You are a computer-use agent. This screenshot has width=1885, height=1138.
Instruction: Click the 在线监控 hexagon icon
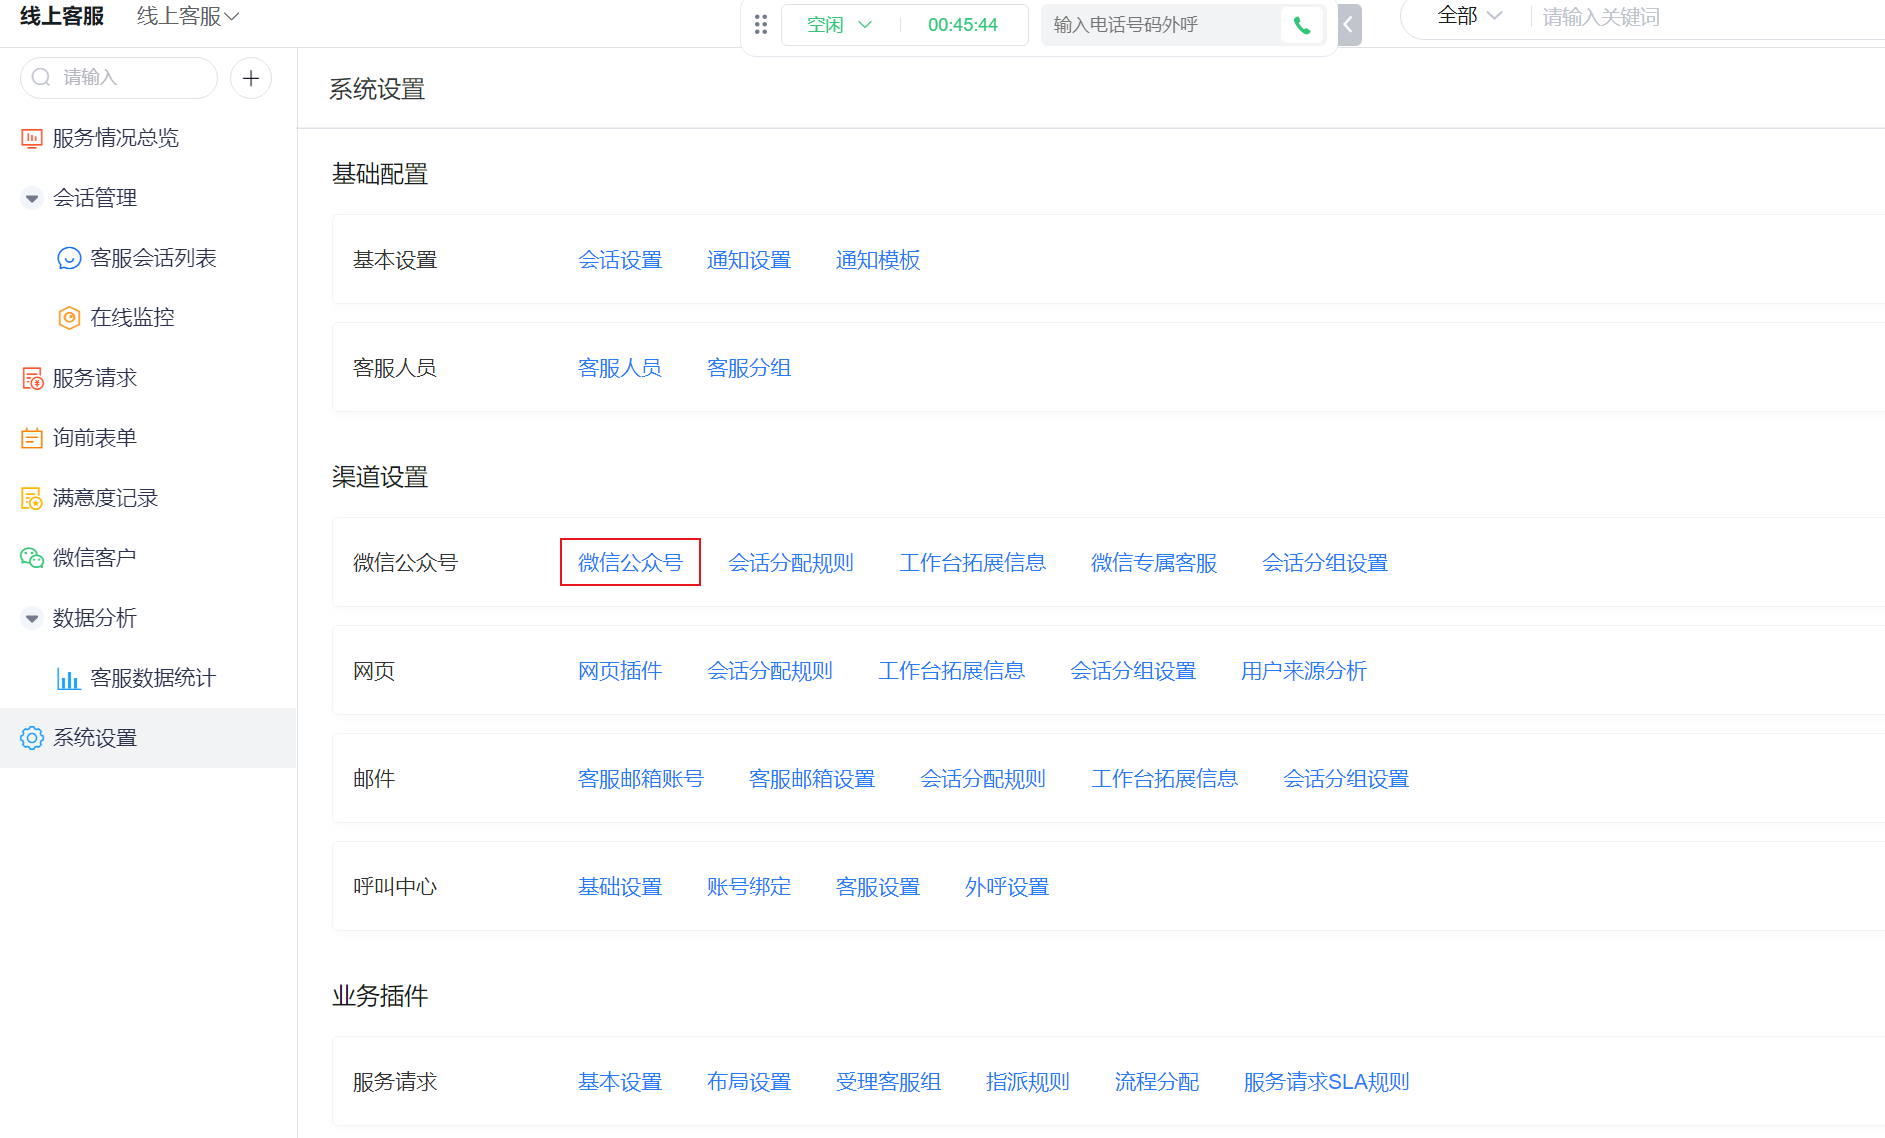pyautogui.click(x=69, y=318)
